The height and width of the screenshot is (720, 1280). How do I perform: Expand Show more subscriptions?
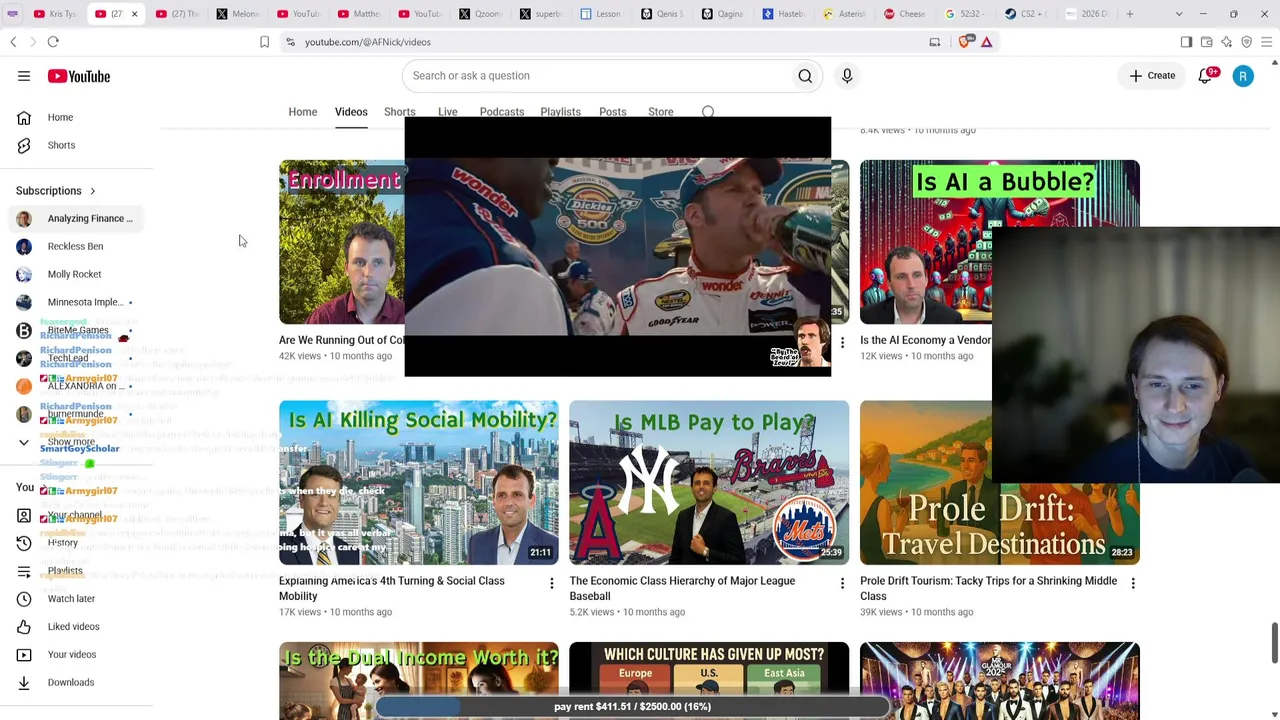coord(70,442)
